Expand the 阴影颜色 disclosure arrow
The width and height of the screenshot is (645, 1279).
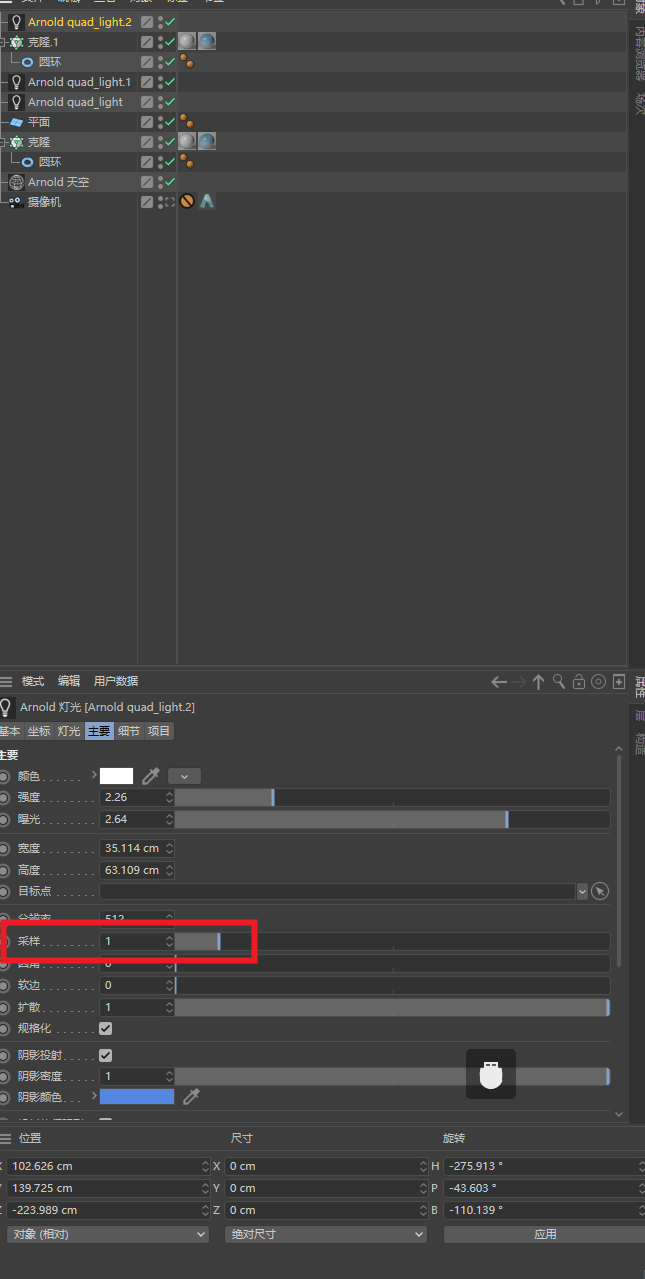(x=94, y=1097)
